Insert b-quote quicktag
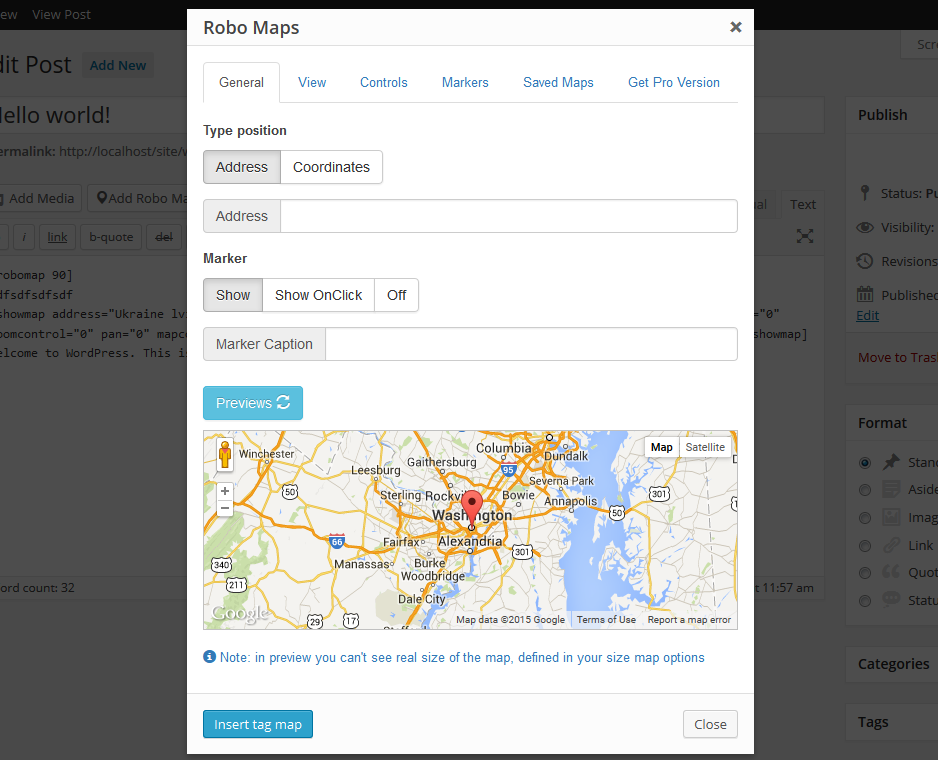The image size is (938, 760). [x=111, y=237]
